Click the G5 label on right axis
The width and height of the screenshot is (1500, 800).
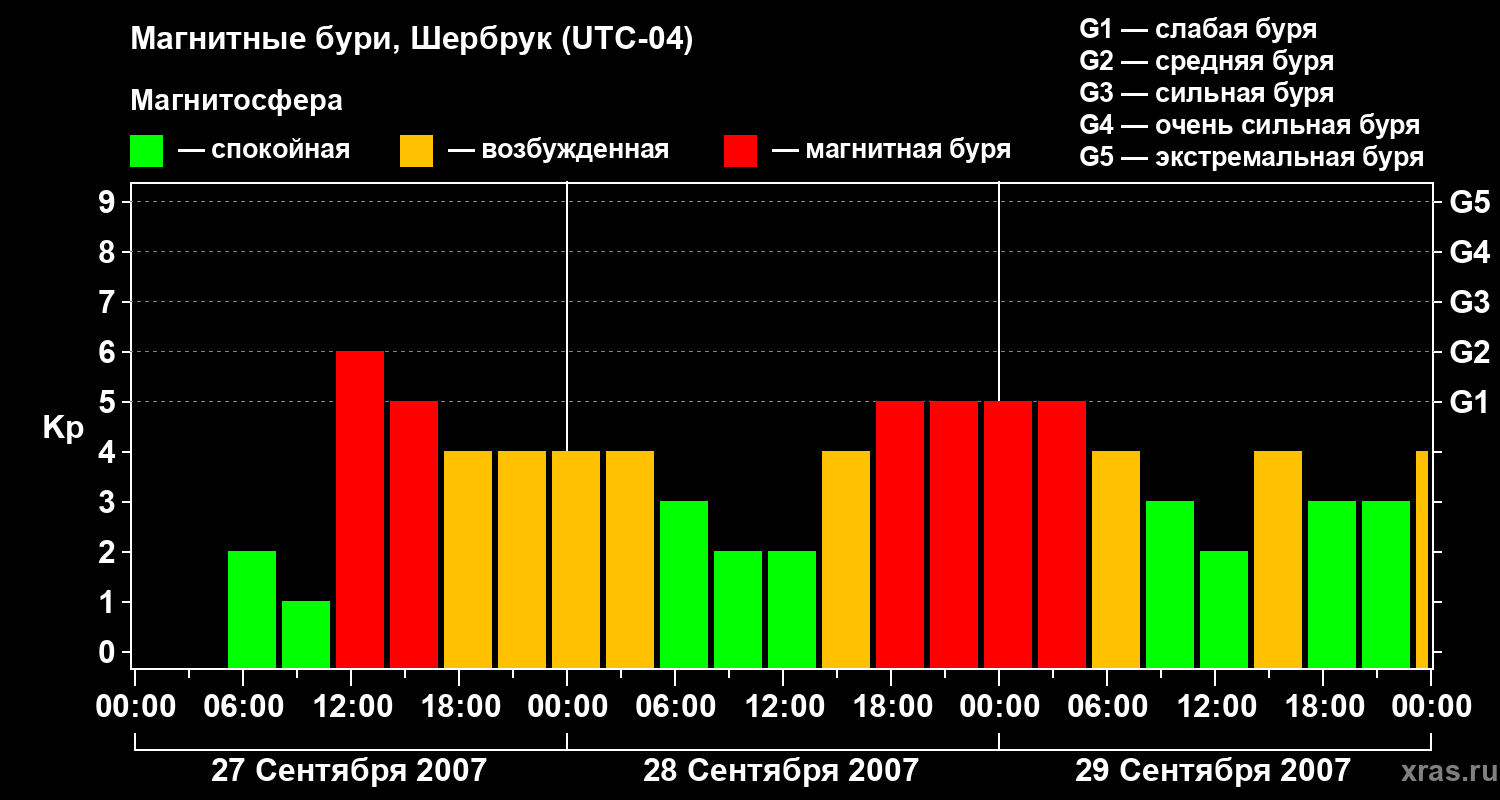[1470, 202]
